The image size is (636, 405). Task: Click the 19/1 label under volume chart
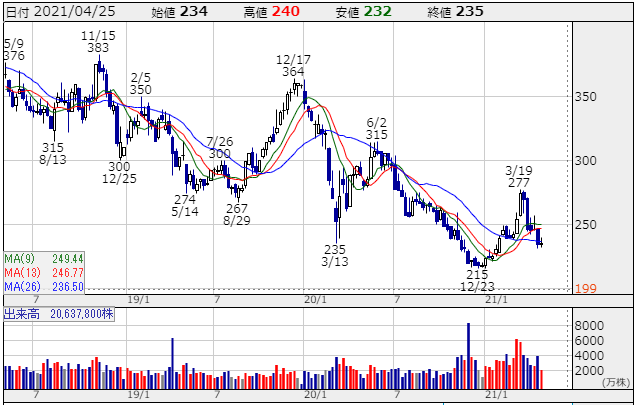click(x=138, y=394)
